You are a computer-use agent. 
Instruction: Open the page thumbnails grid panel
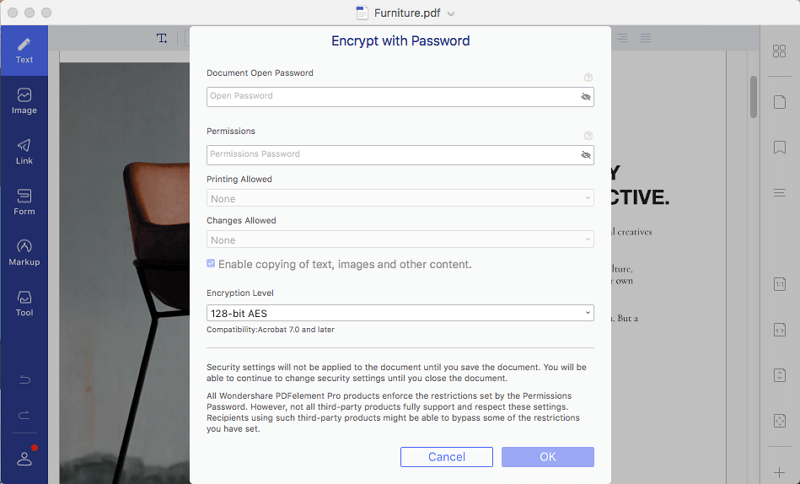(779, 51)
